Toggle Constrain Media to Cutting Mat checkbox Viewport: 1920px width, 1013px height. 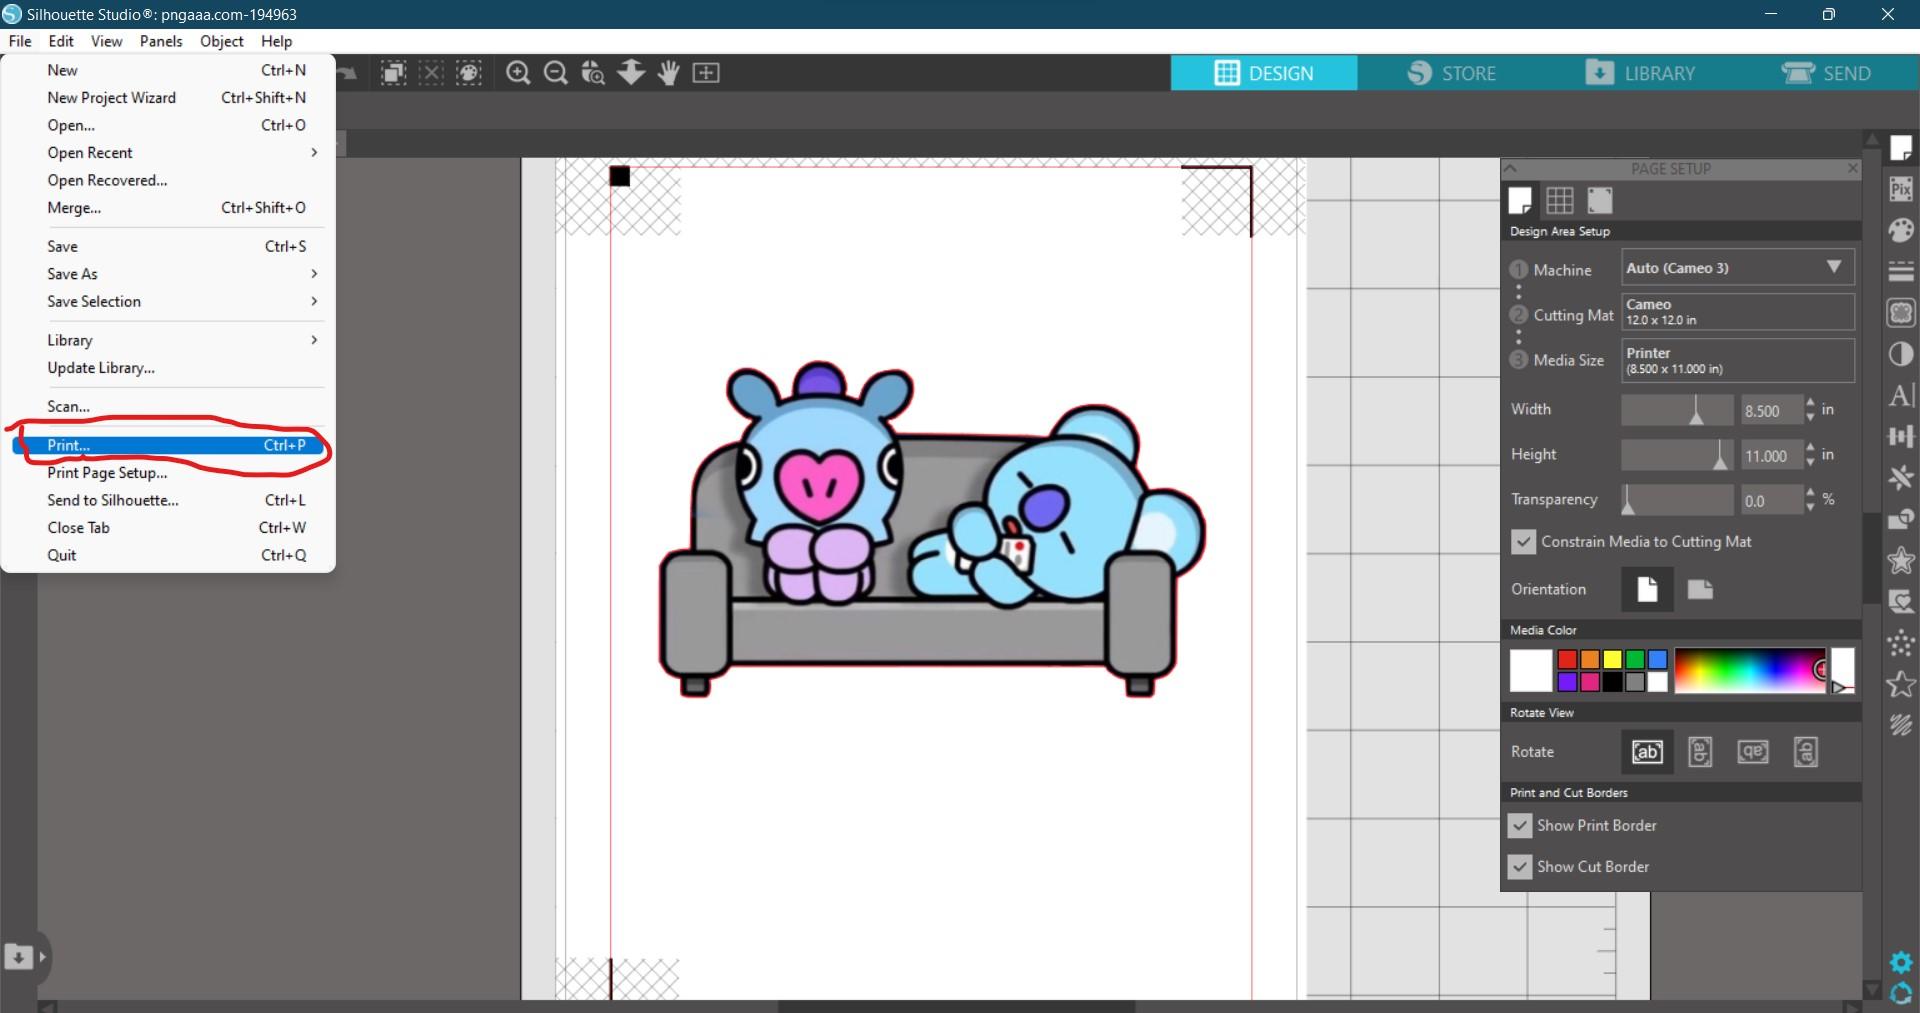click(1523, 541)
